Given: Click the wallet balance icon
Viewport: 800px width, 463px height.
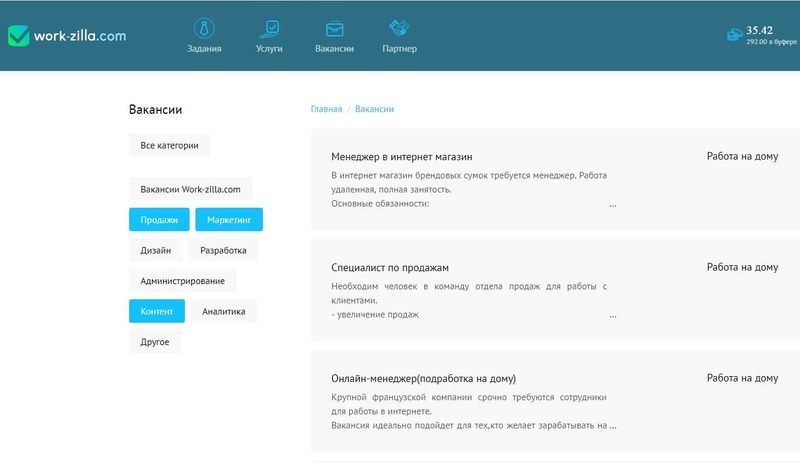Looking at the screenshot, I should 734,36.
